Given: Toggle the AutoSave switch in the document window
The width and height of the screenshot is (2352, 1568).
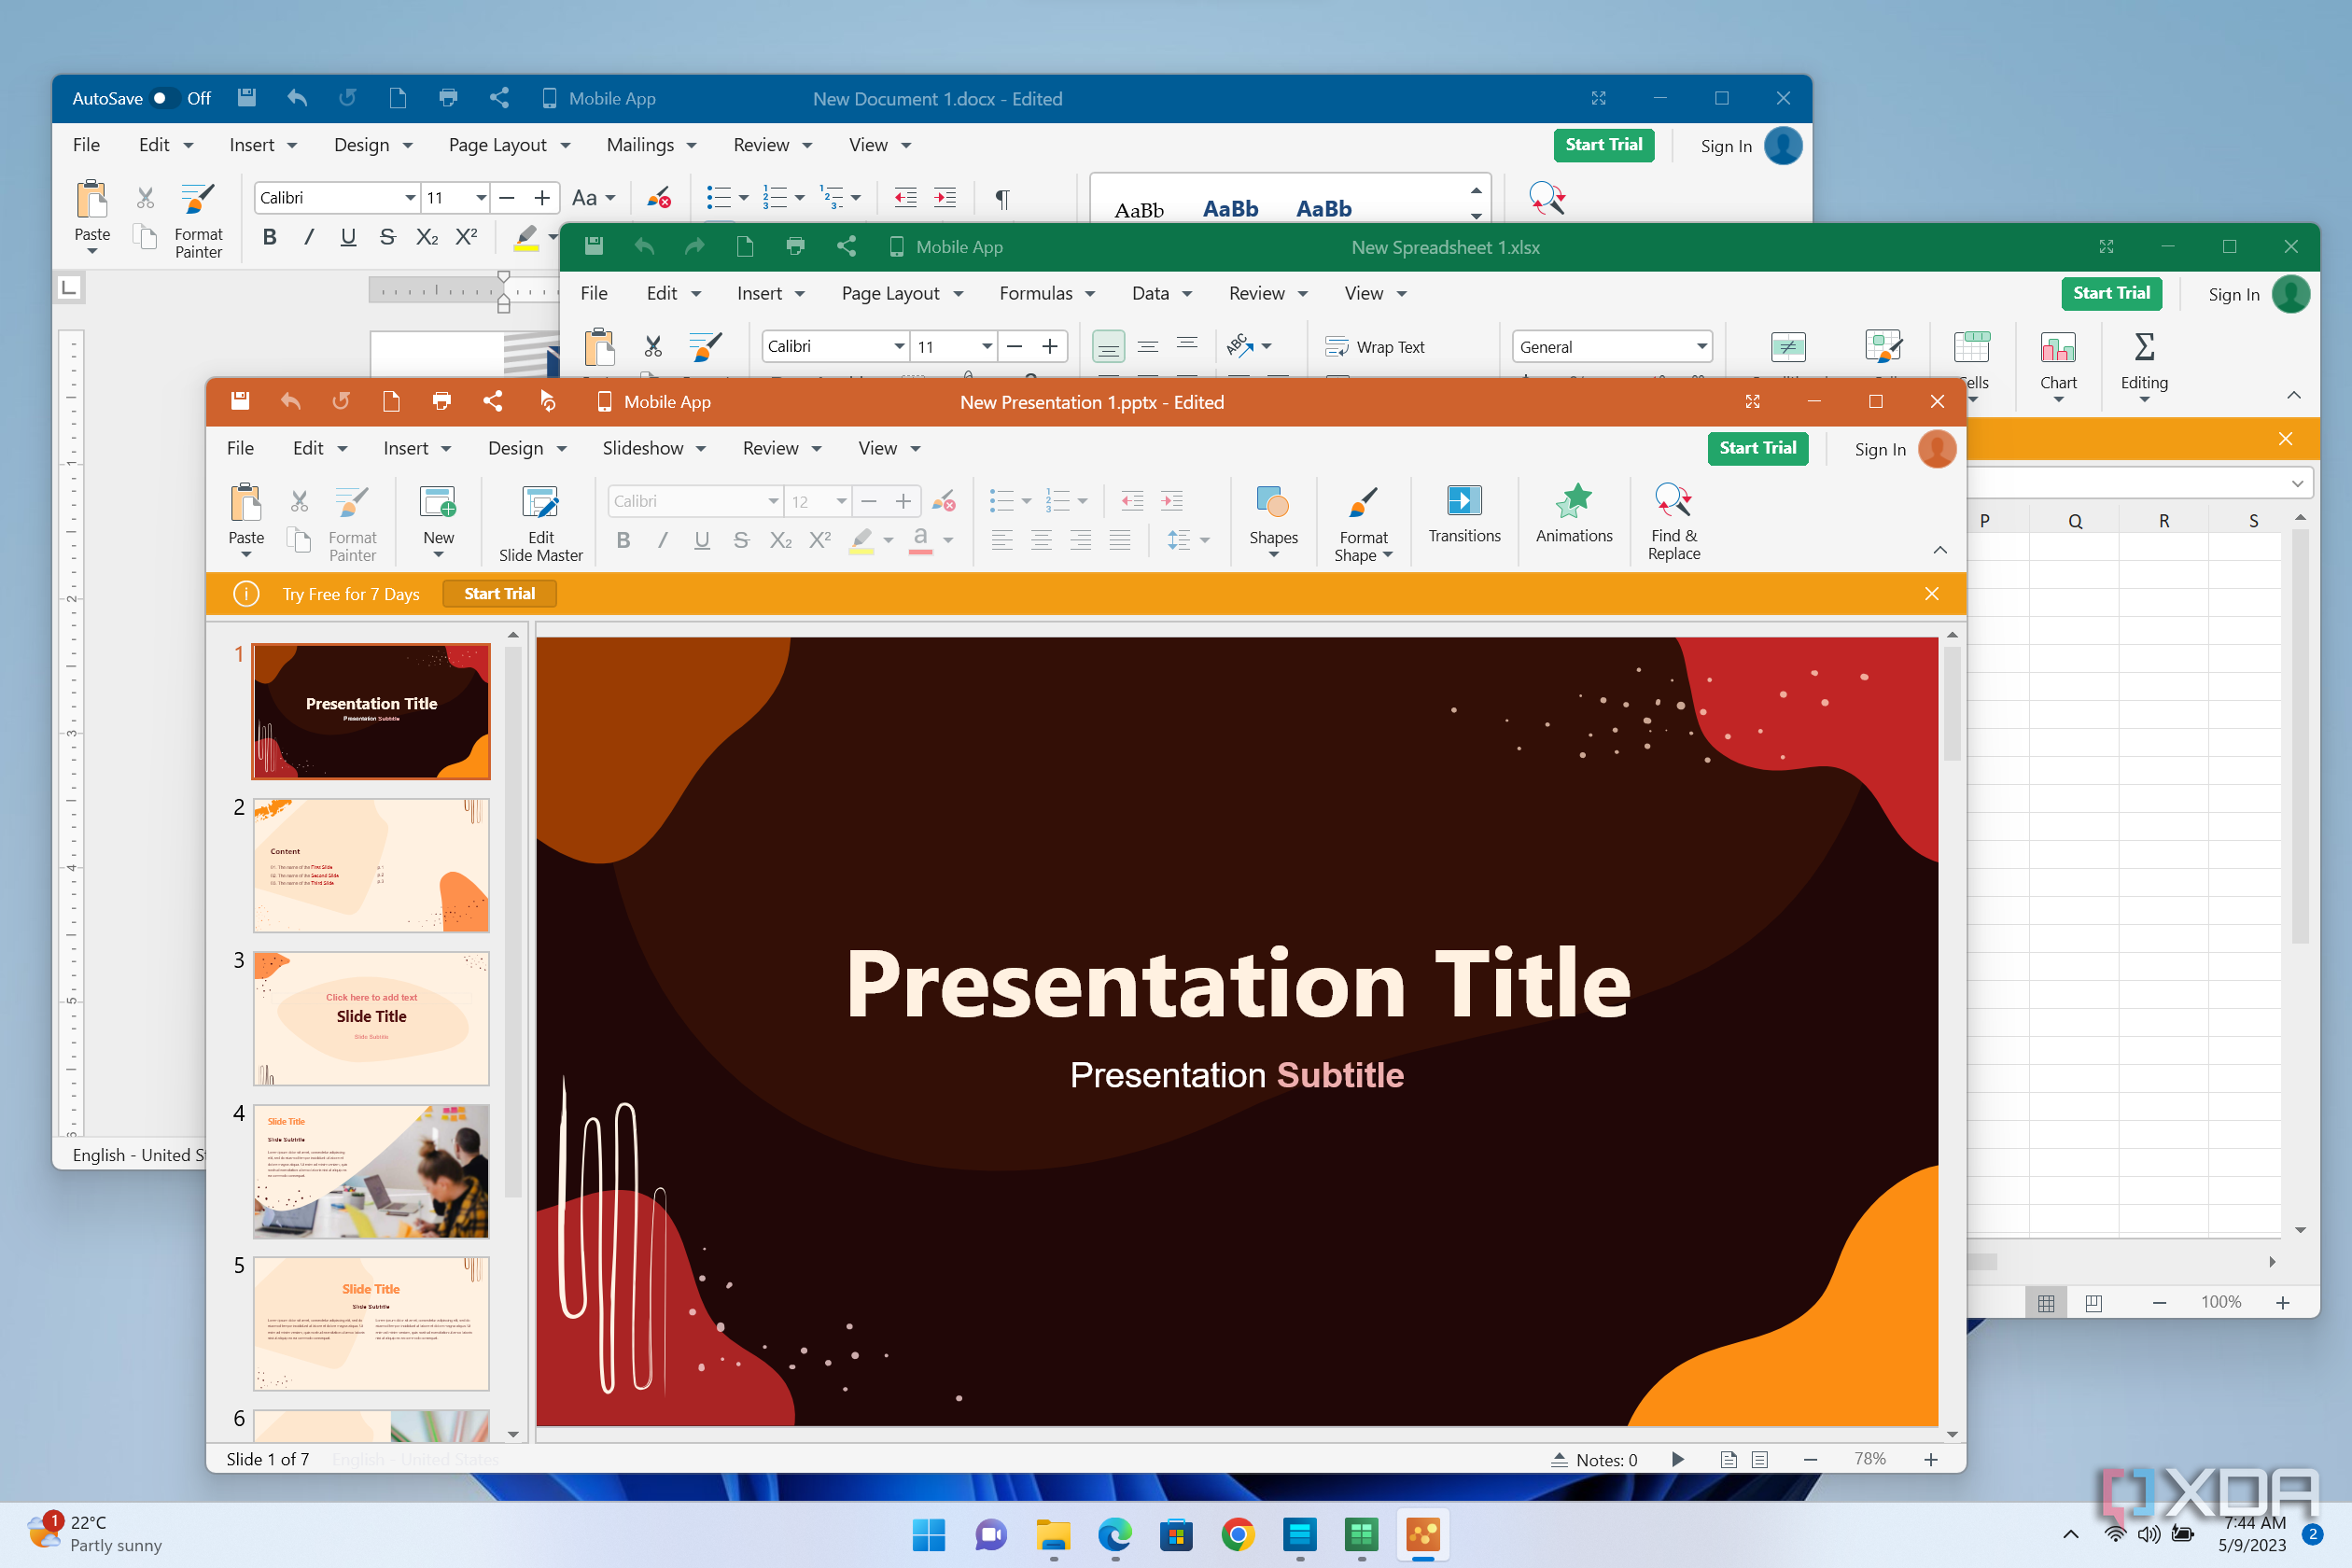Looking at the screenshot, I should 163,98.
